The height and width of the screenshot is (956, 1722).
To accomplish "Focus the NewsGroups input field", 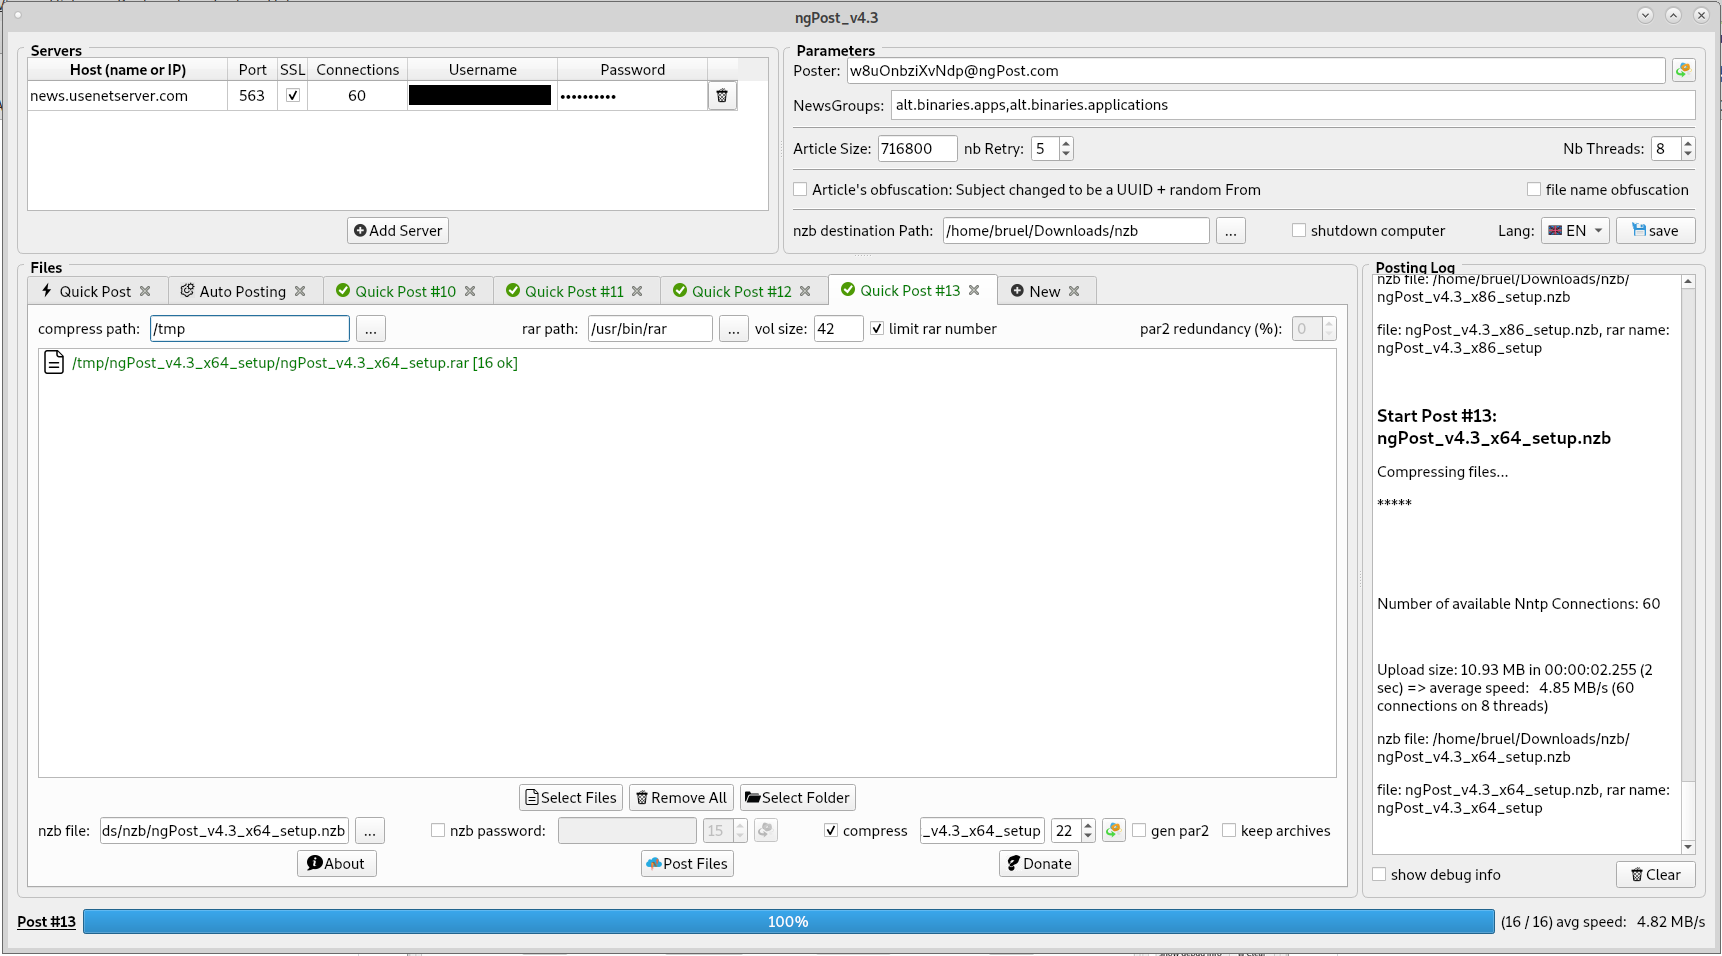I will (1292, 105).
